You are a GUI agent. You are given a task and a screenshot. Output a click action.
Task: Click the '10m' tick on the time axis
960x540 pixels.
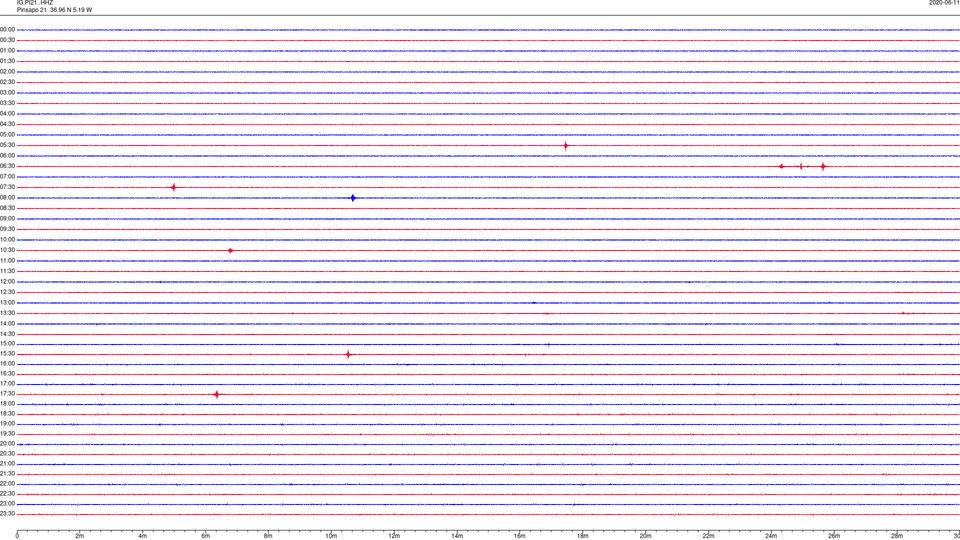pos(331,536)
